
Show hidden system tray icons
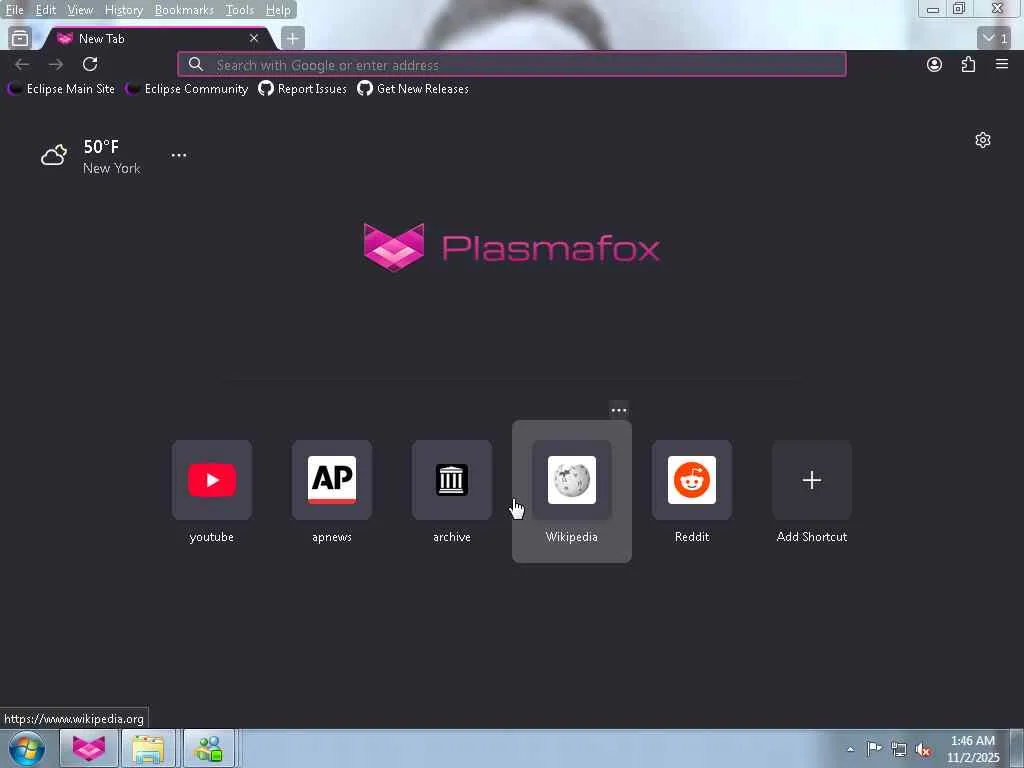pos(850,749)
